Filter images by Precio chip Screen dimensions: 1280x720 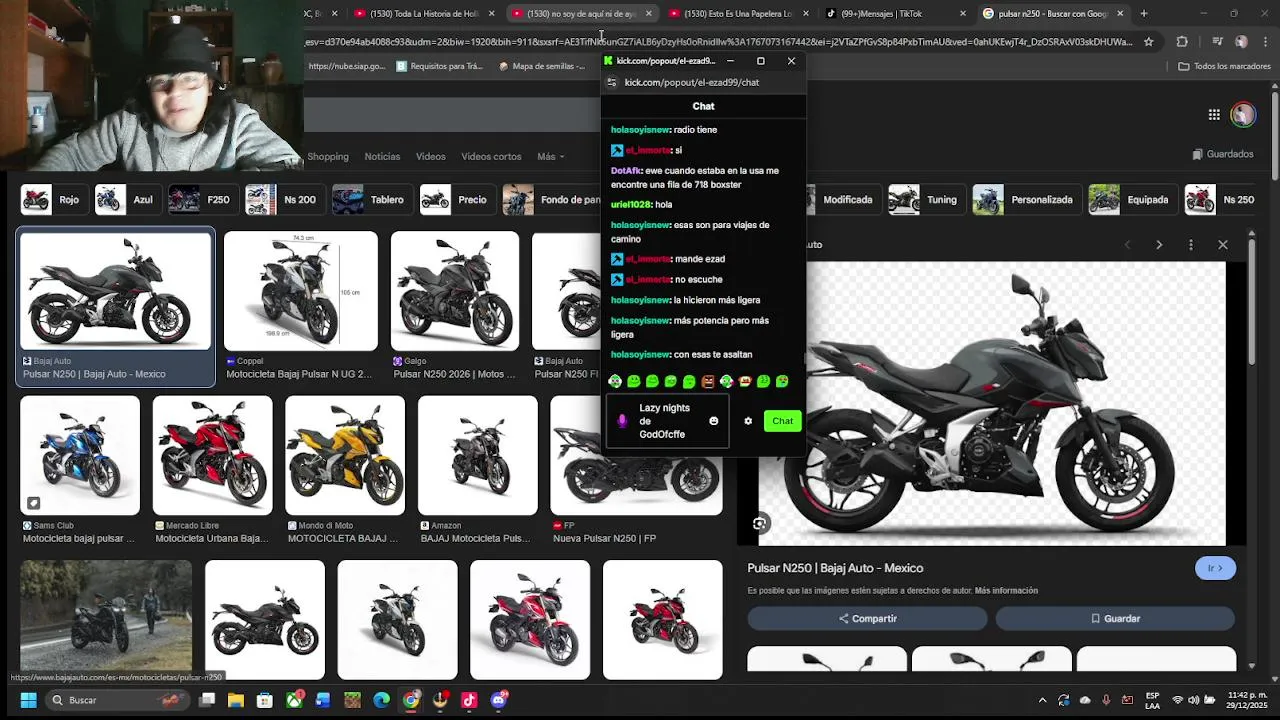pyautogui.click(x=455, y=200)
